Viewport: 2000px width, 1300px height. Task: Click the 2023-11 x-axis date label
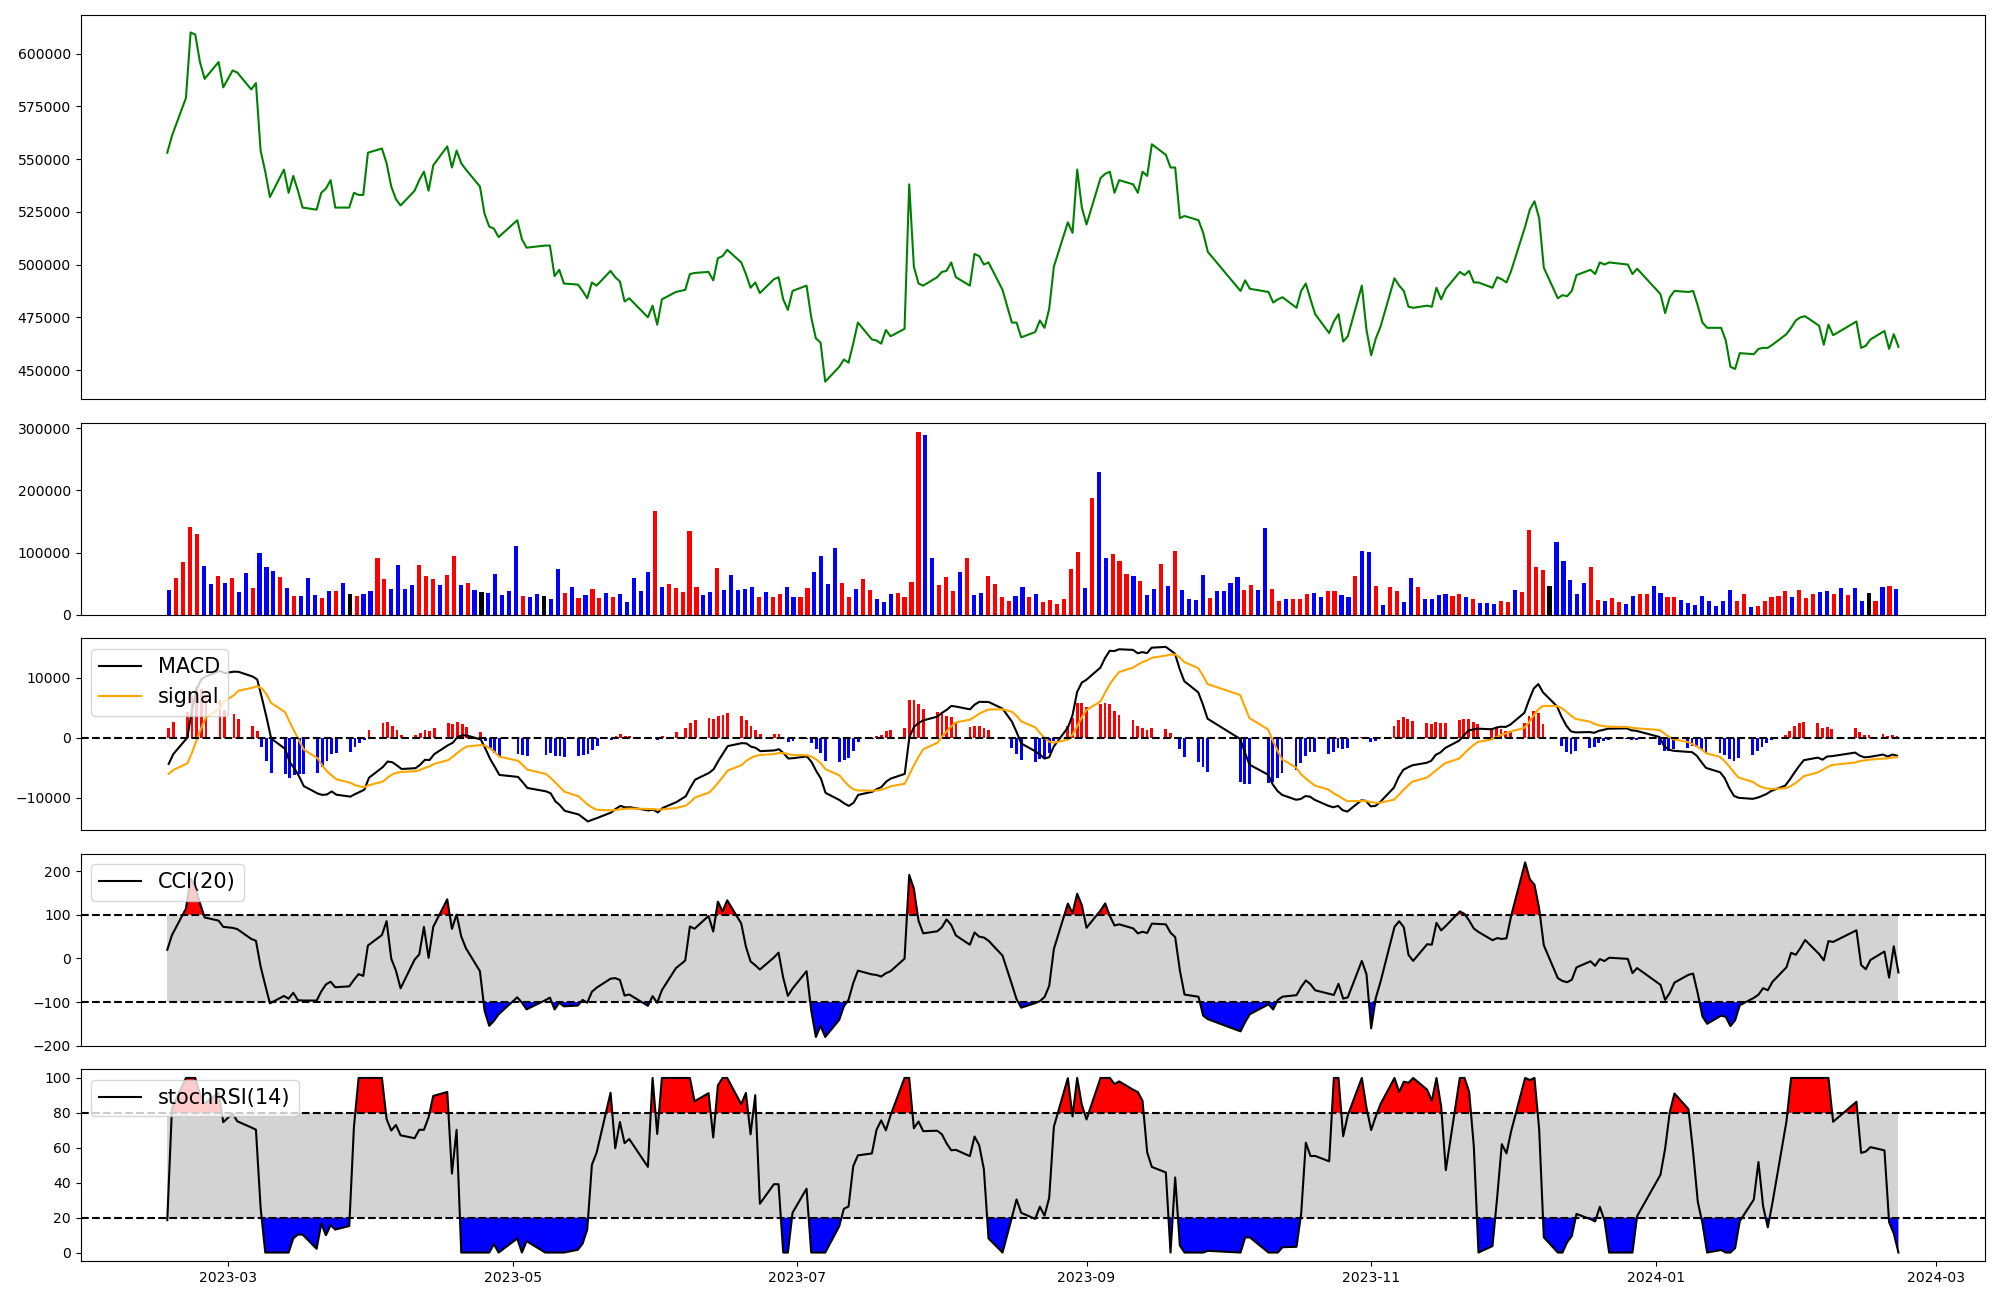[x=1370, y=1277]
